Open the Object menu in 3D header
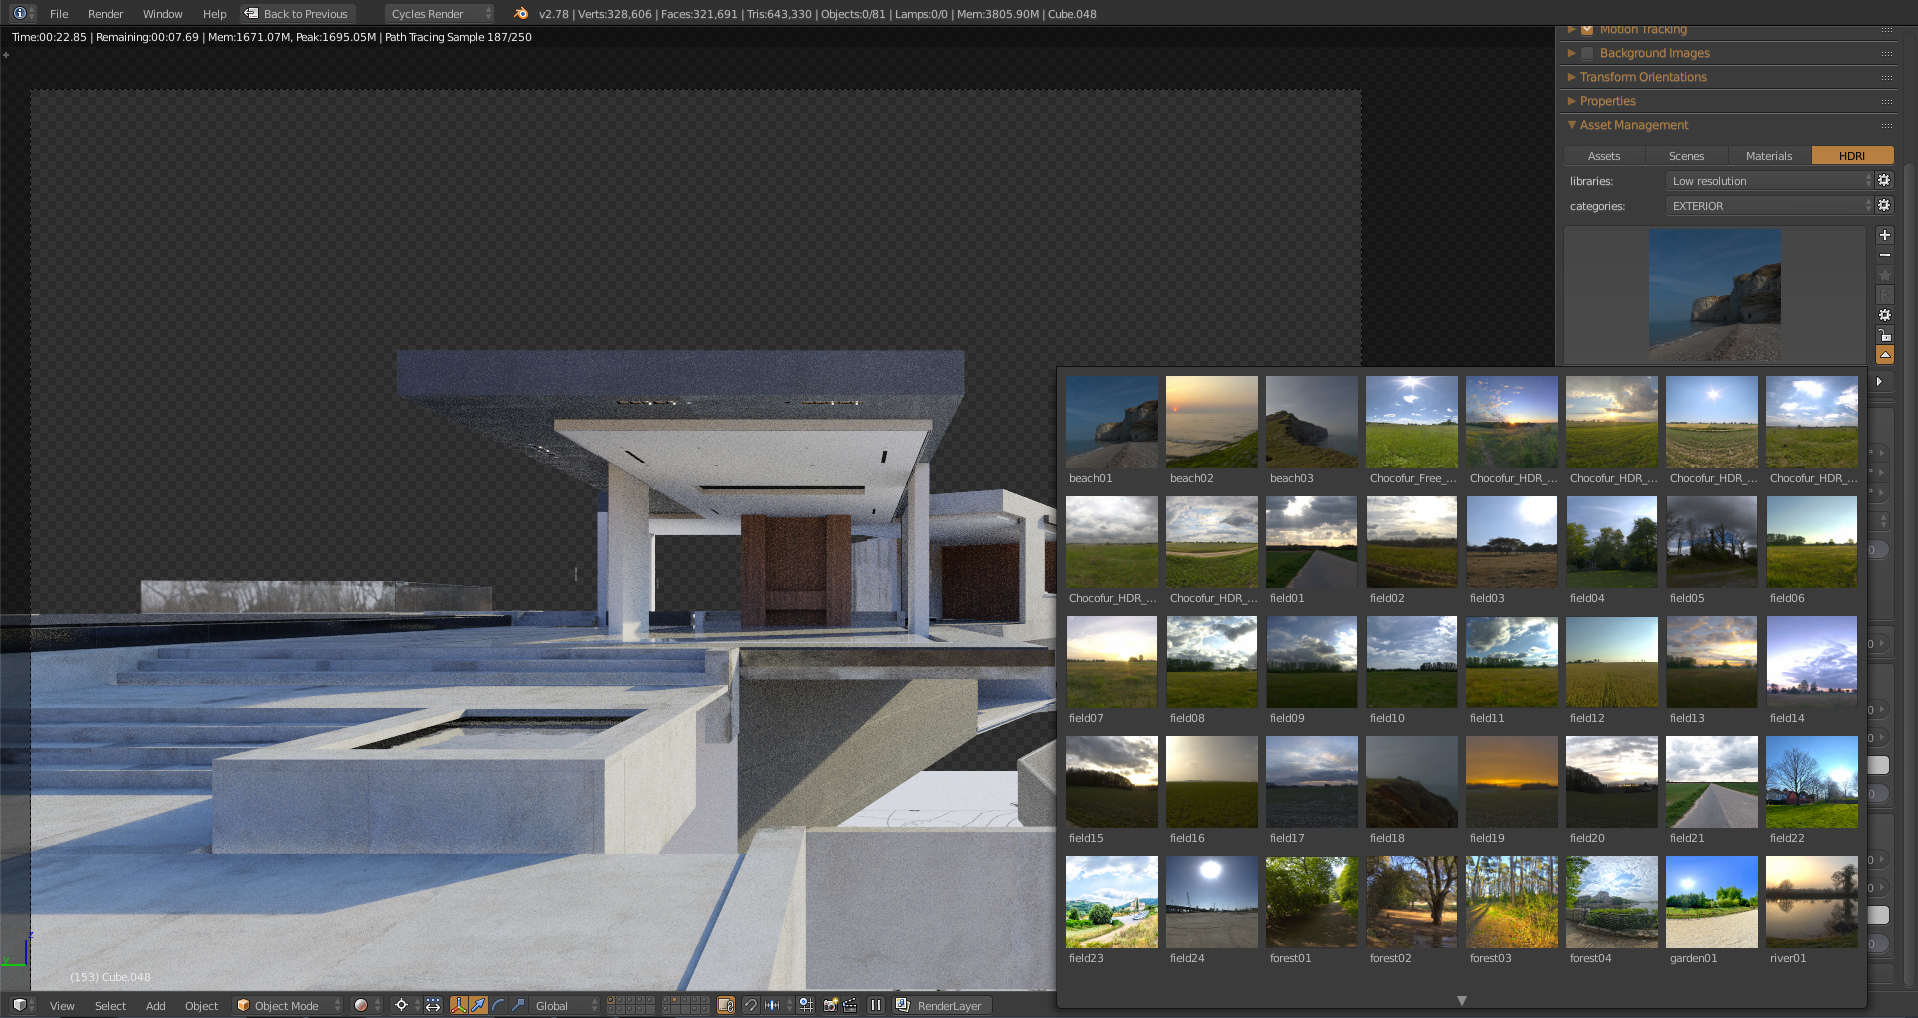Image resolution: width=1918 pixels, height=1018 pixels. tap(201, 1006)
